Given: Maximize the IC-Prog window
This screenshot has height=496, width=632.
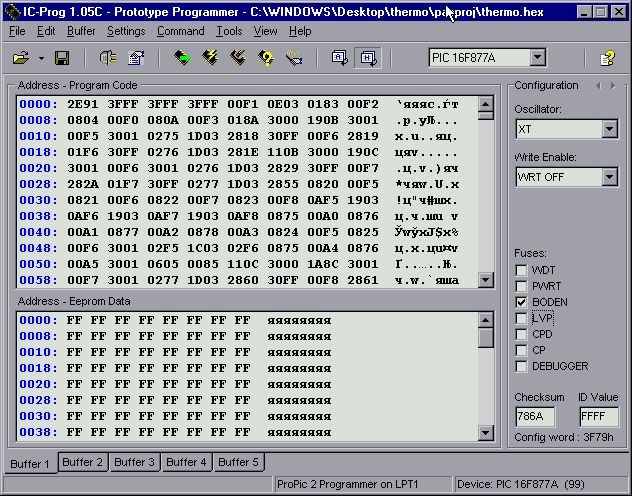Looking at the screenshot, I should click(x=601, y=12).
